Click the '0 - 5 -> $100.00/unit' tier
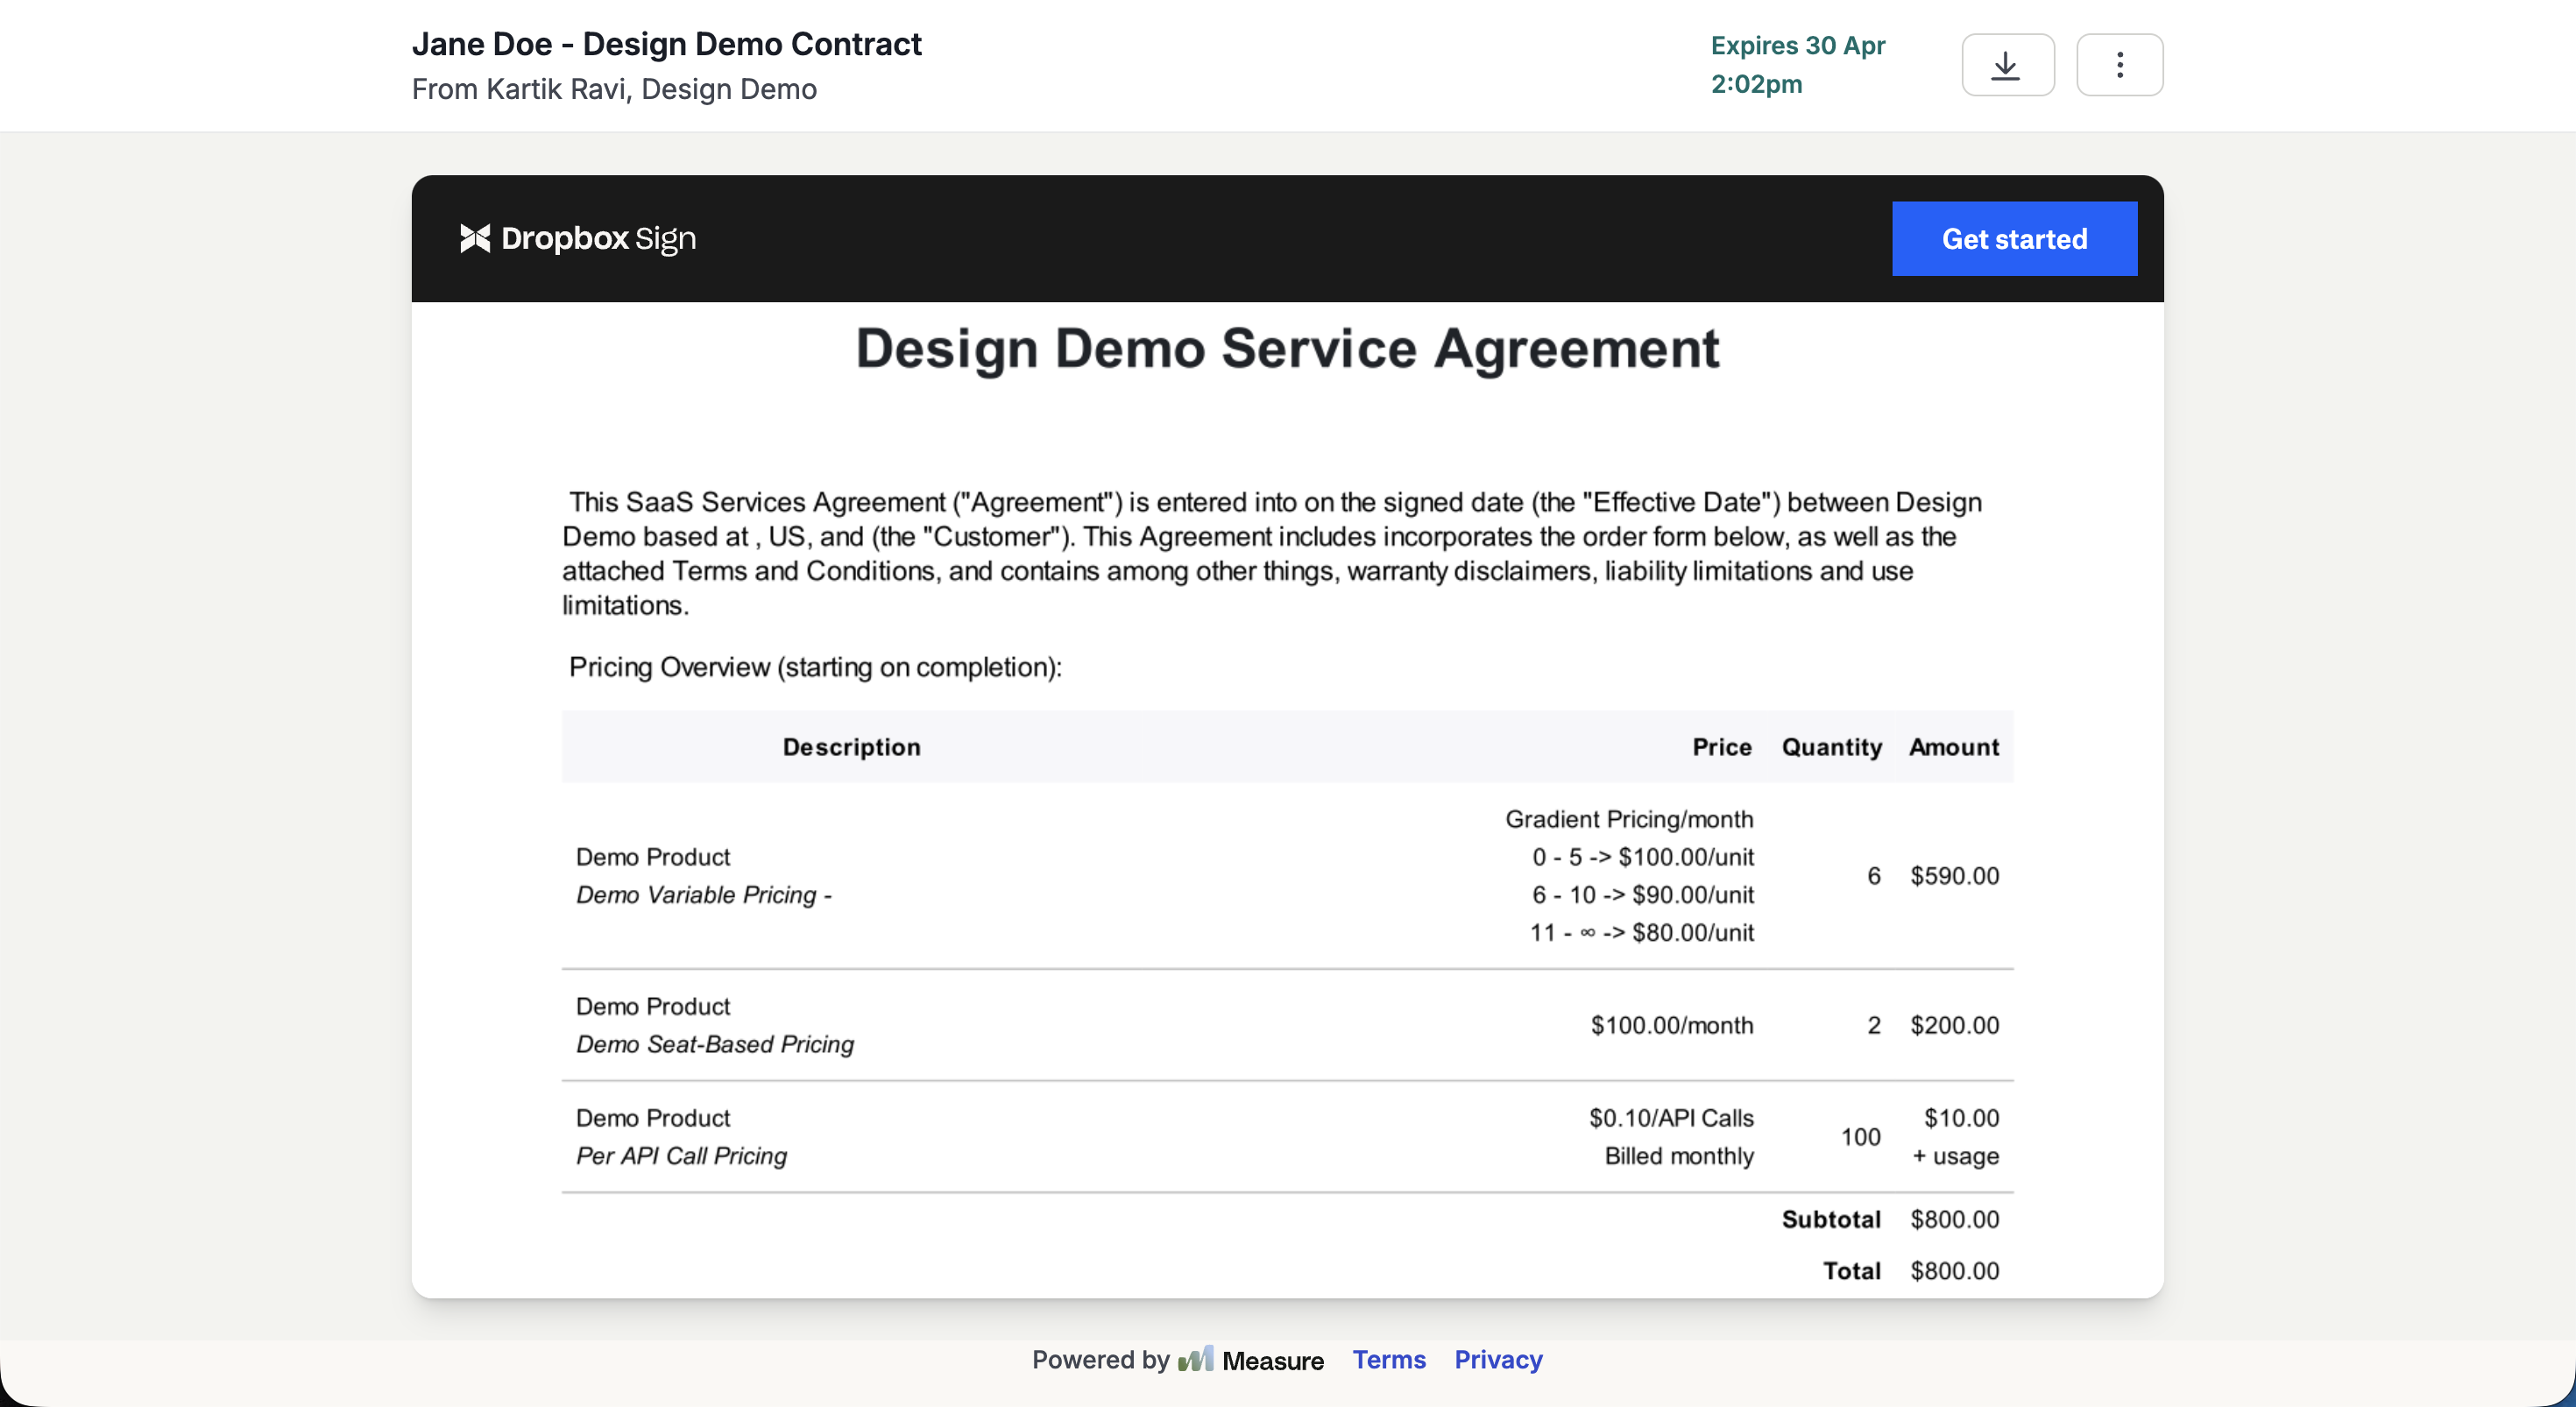 pyautogui.click(x=1643, y=857)
